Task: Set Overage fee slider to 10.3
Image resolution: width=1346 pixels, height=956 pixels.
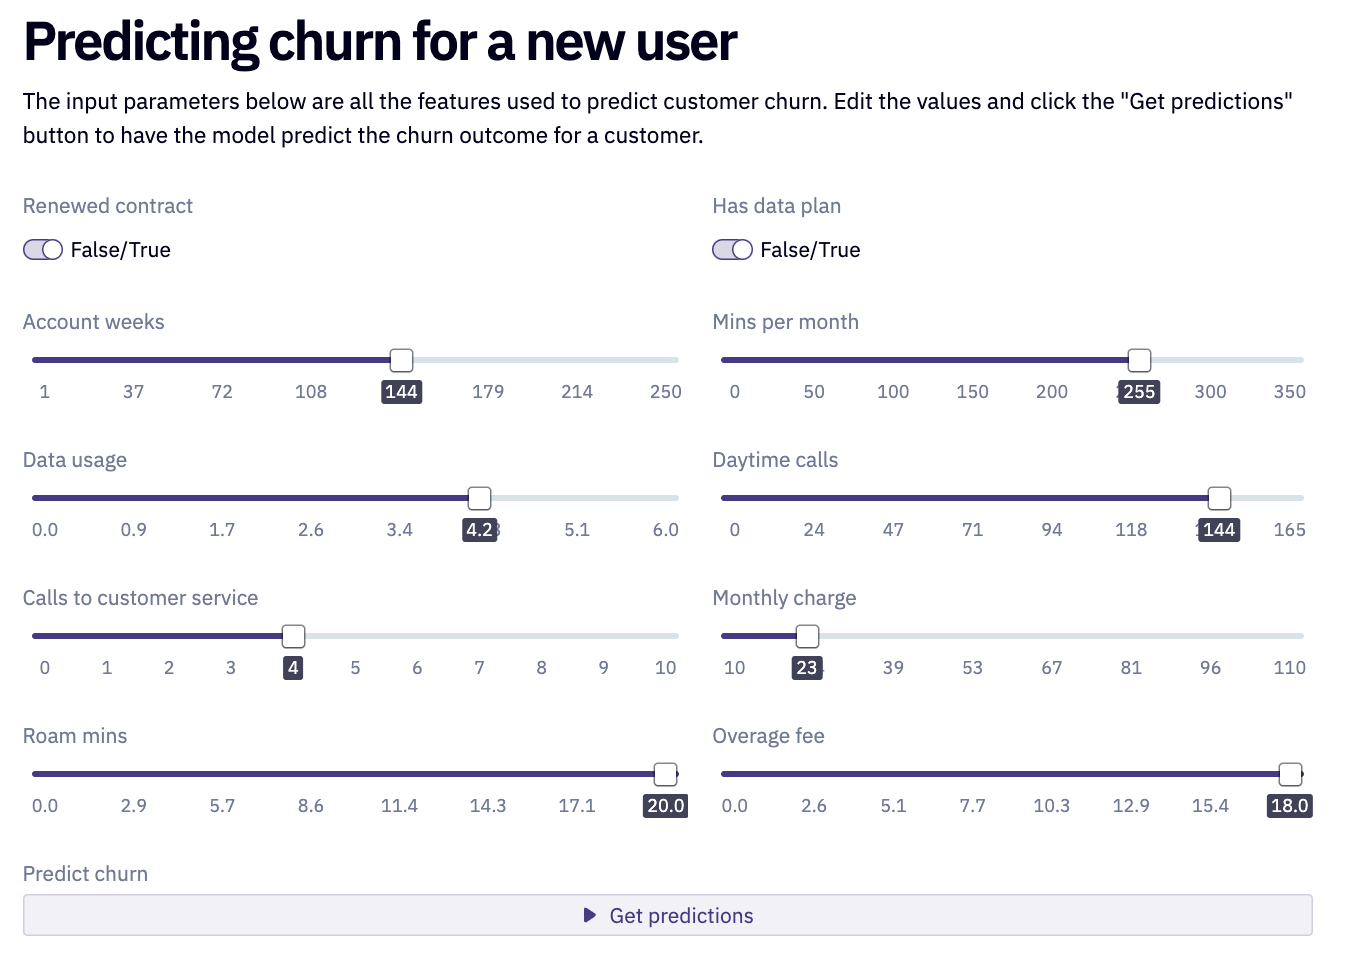Action: pyautogui.click(x=1052, y=774)
